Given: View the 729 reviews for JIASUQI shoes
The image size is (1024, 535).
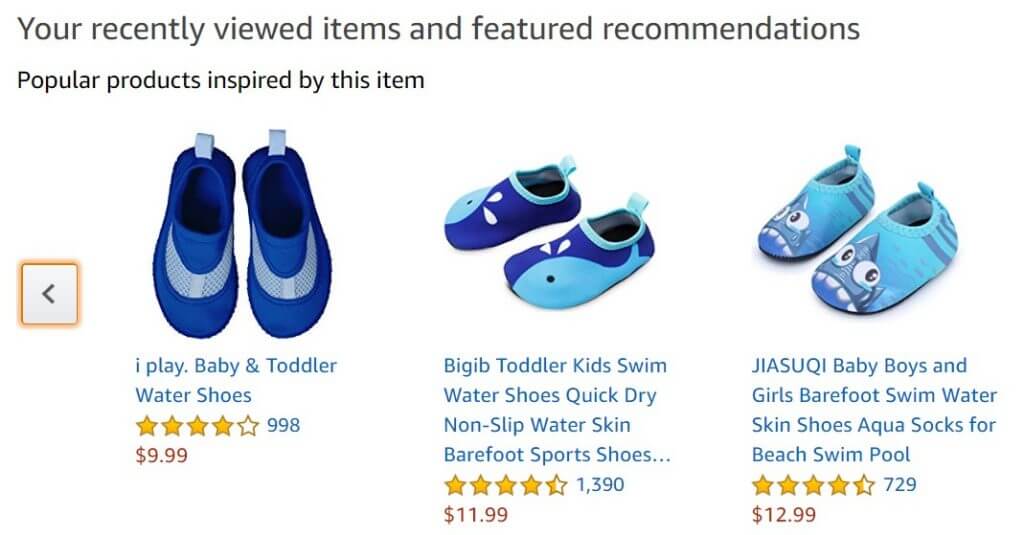Looking at the screenshot, I should coord(900,486).
